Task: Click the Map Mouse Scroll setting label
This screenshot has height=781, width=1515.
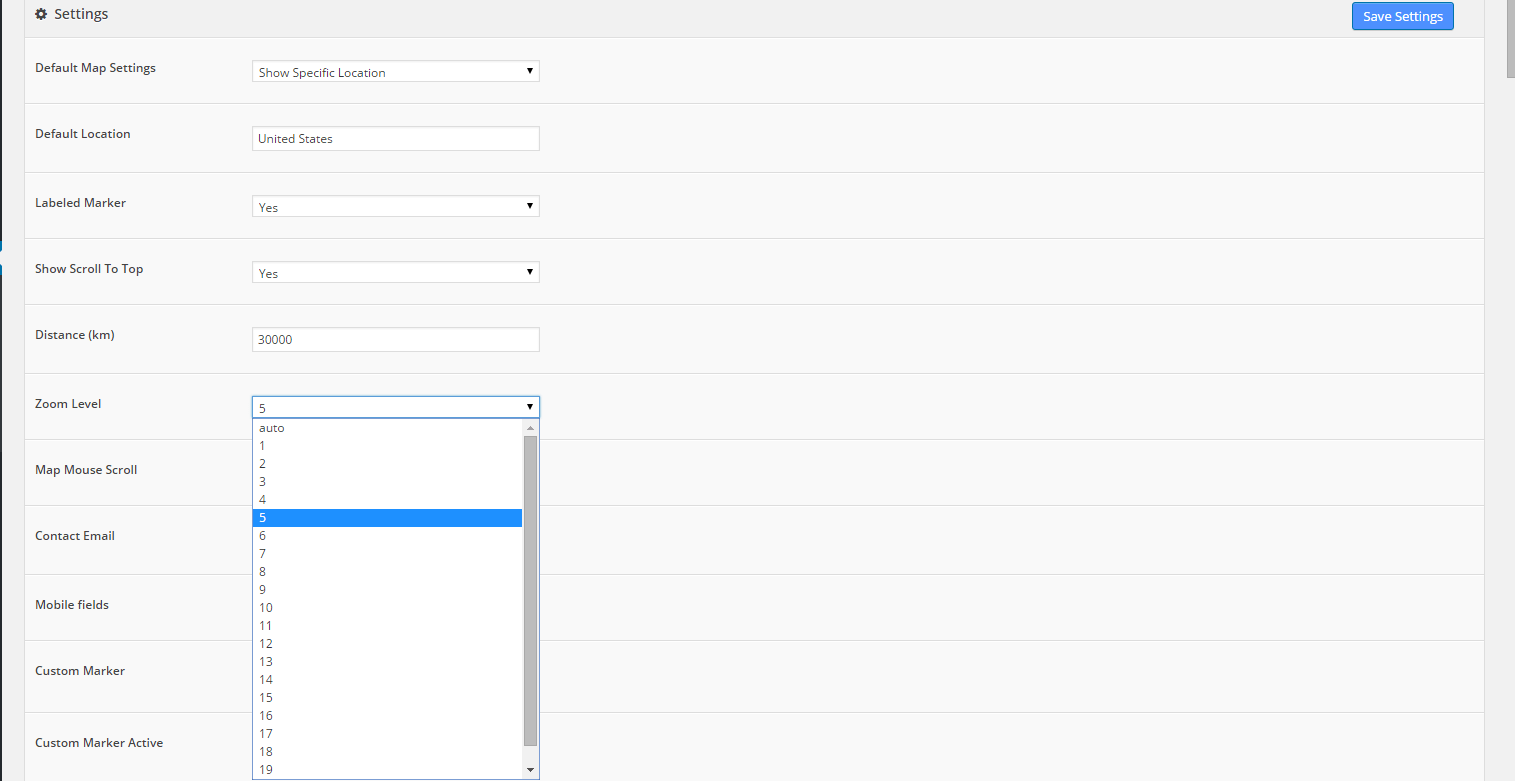Action: pyautogui.click(x=86, y=469)
